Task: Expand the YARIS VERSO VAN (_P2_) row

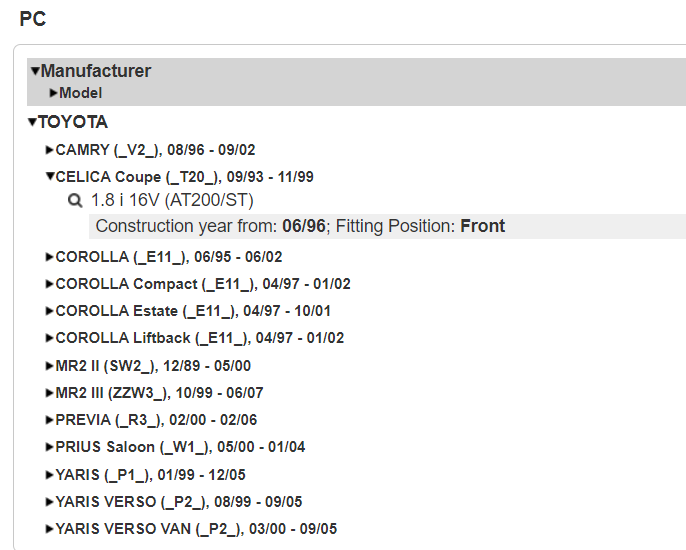Action: click(x=50, y=528)
